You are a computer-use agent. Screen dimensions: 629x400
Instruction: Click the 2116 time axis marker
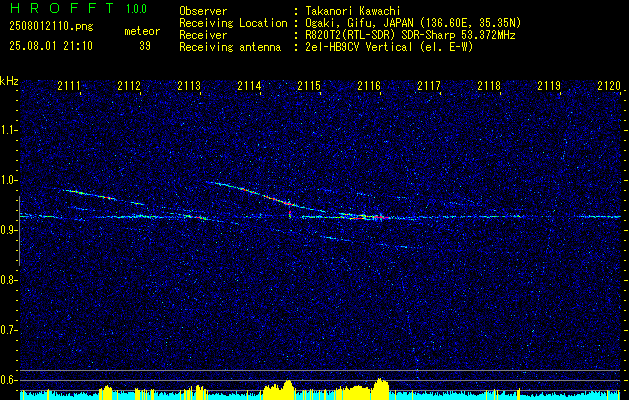369,86
